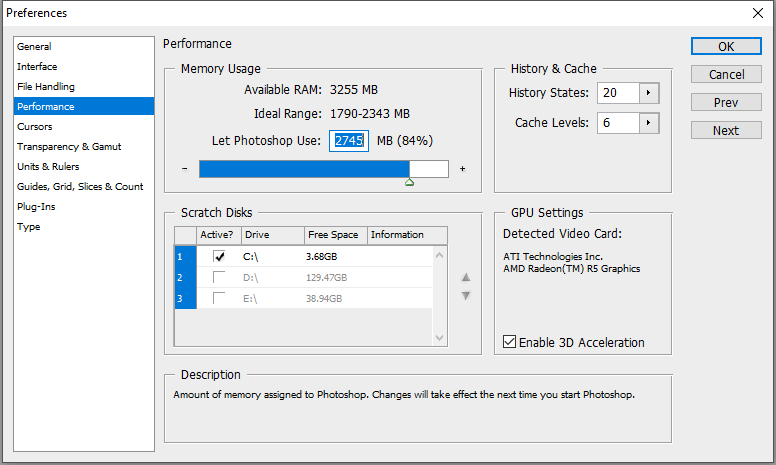Move scratch disk down with arrow icon
Image resolution: width=776 pixels, height=465 pixels.
[465, 295]
